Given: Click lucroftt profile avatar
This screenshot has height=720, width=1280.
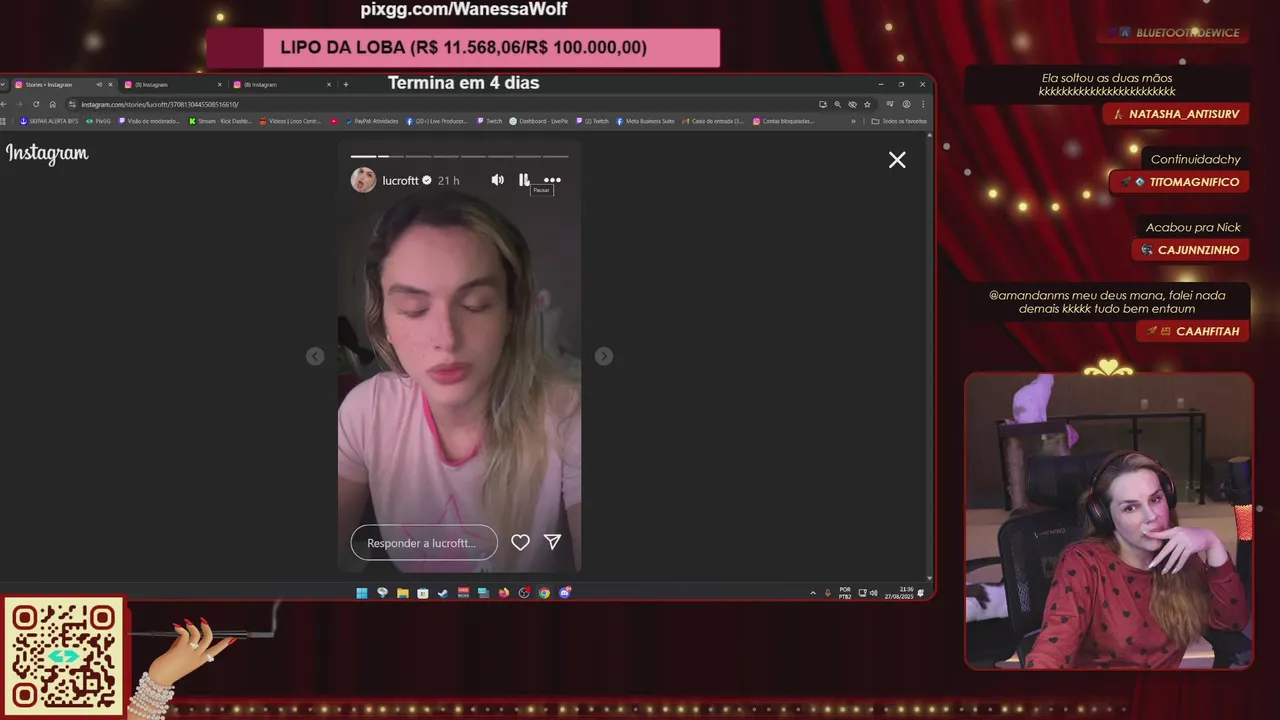Looking at the screenshot, I should pos(363,180).
